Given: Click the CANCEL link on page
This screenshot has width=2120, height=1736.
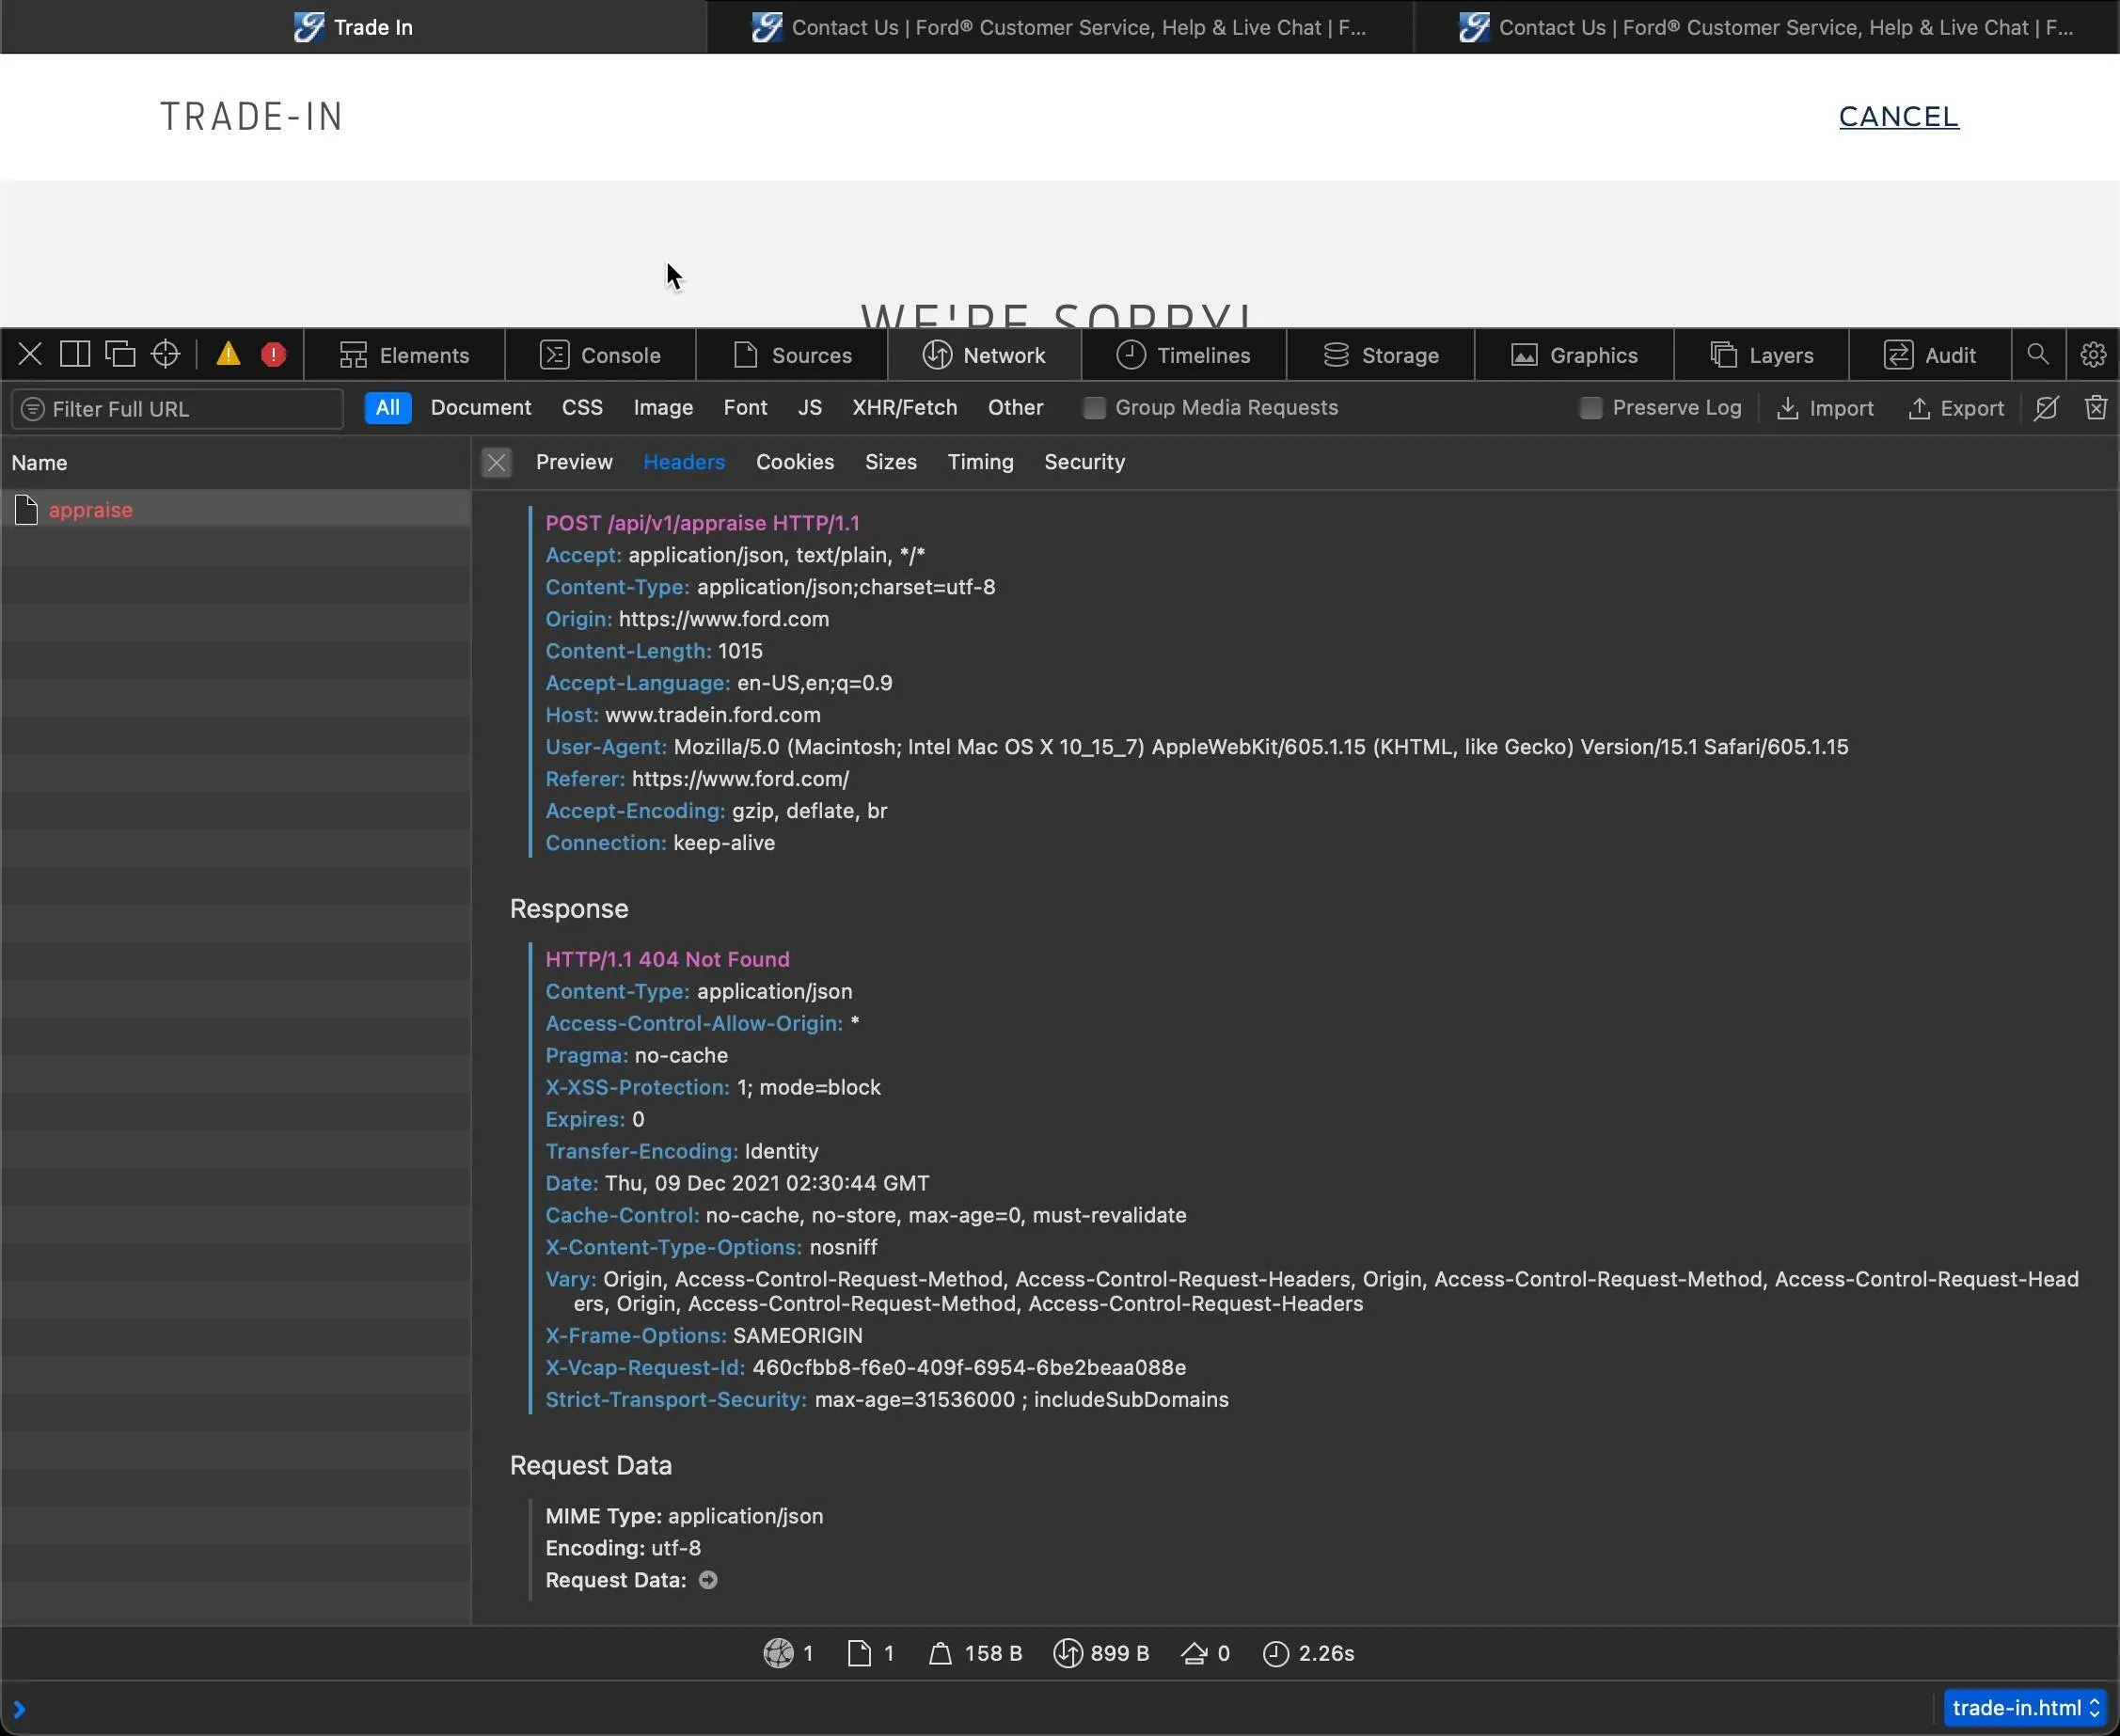Looking at the screenshot, I should pos(1898,117).
